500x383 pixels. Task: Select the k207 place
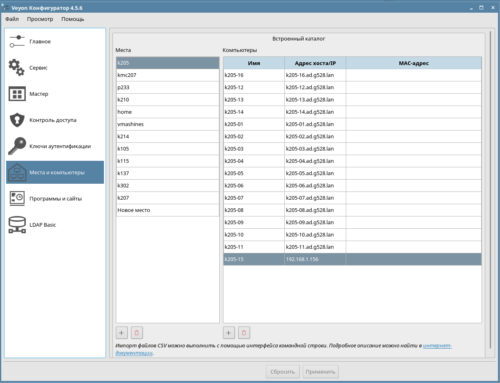click(168, 198)
